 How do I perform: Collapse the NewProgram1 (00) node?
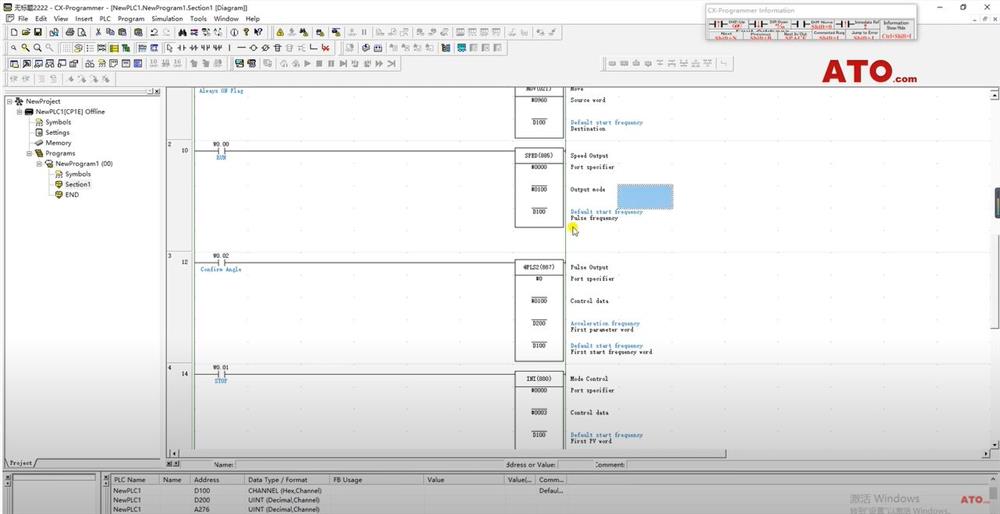coord(40,164)
